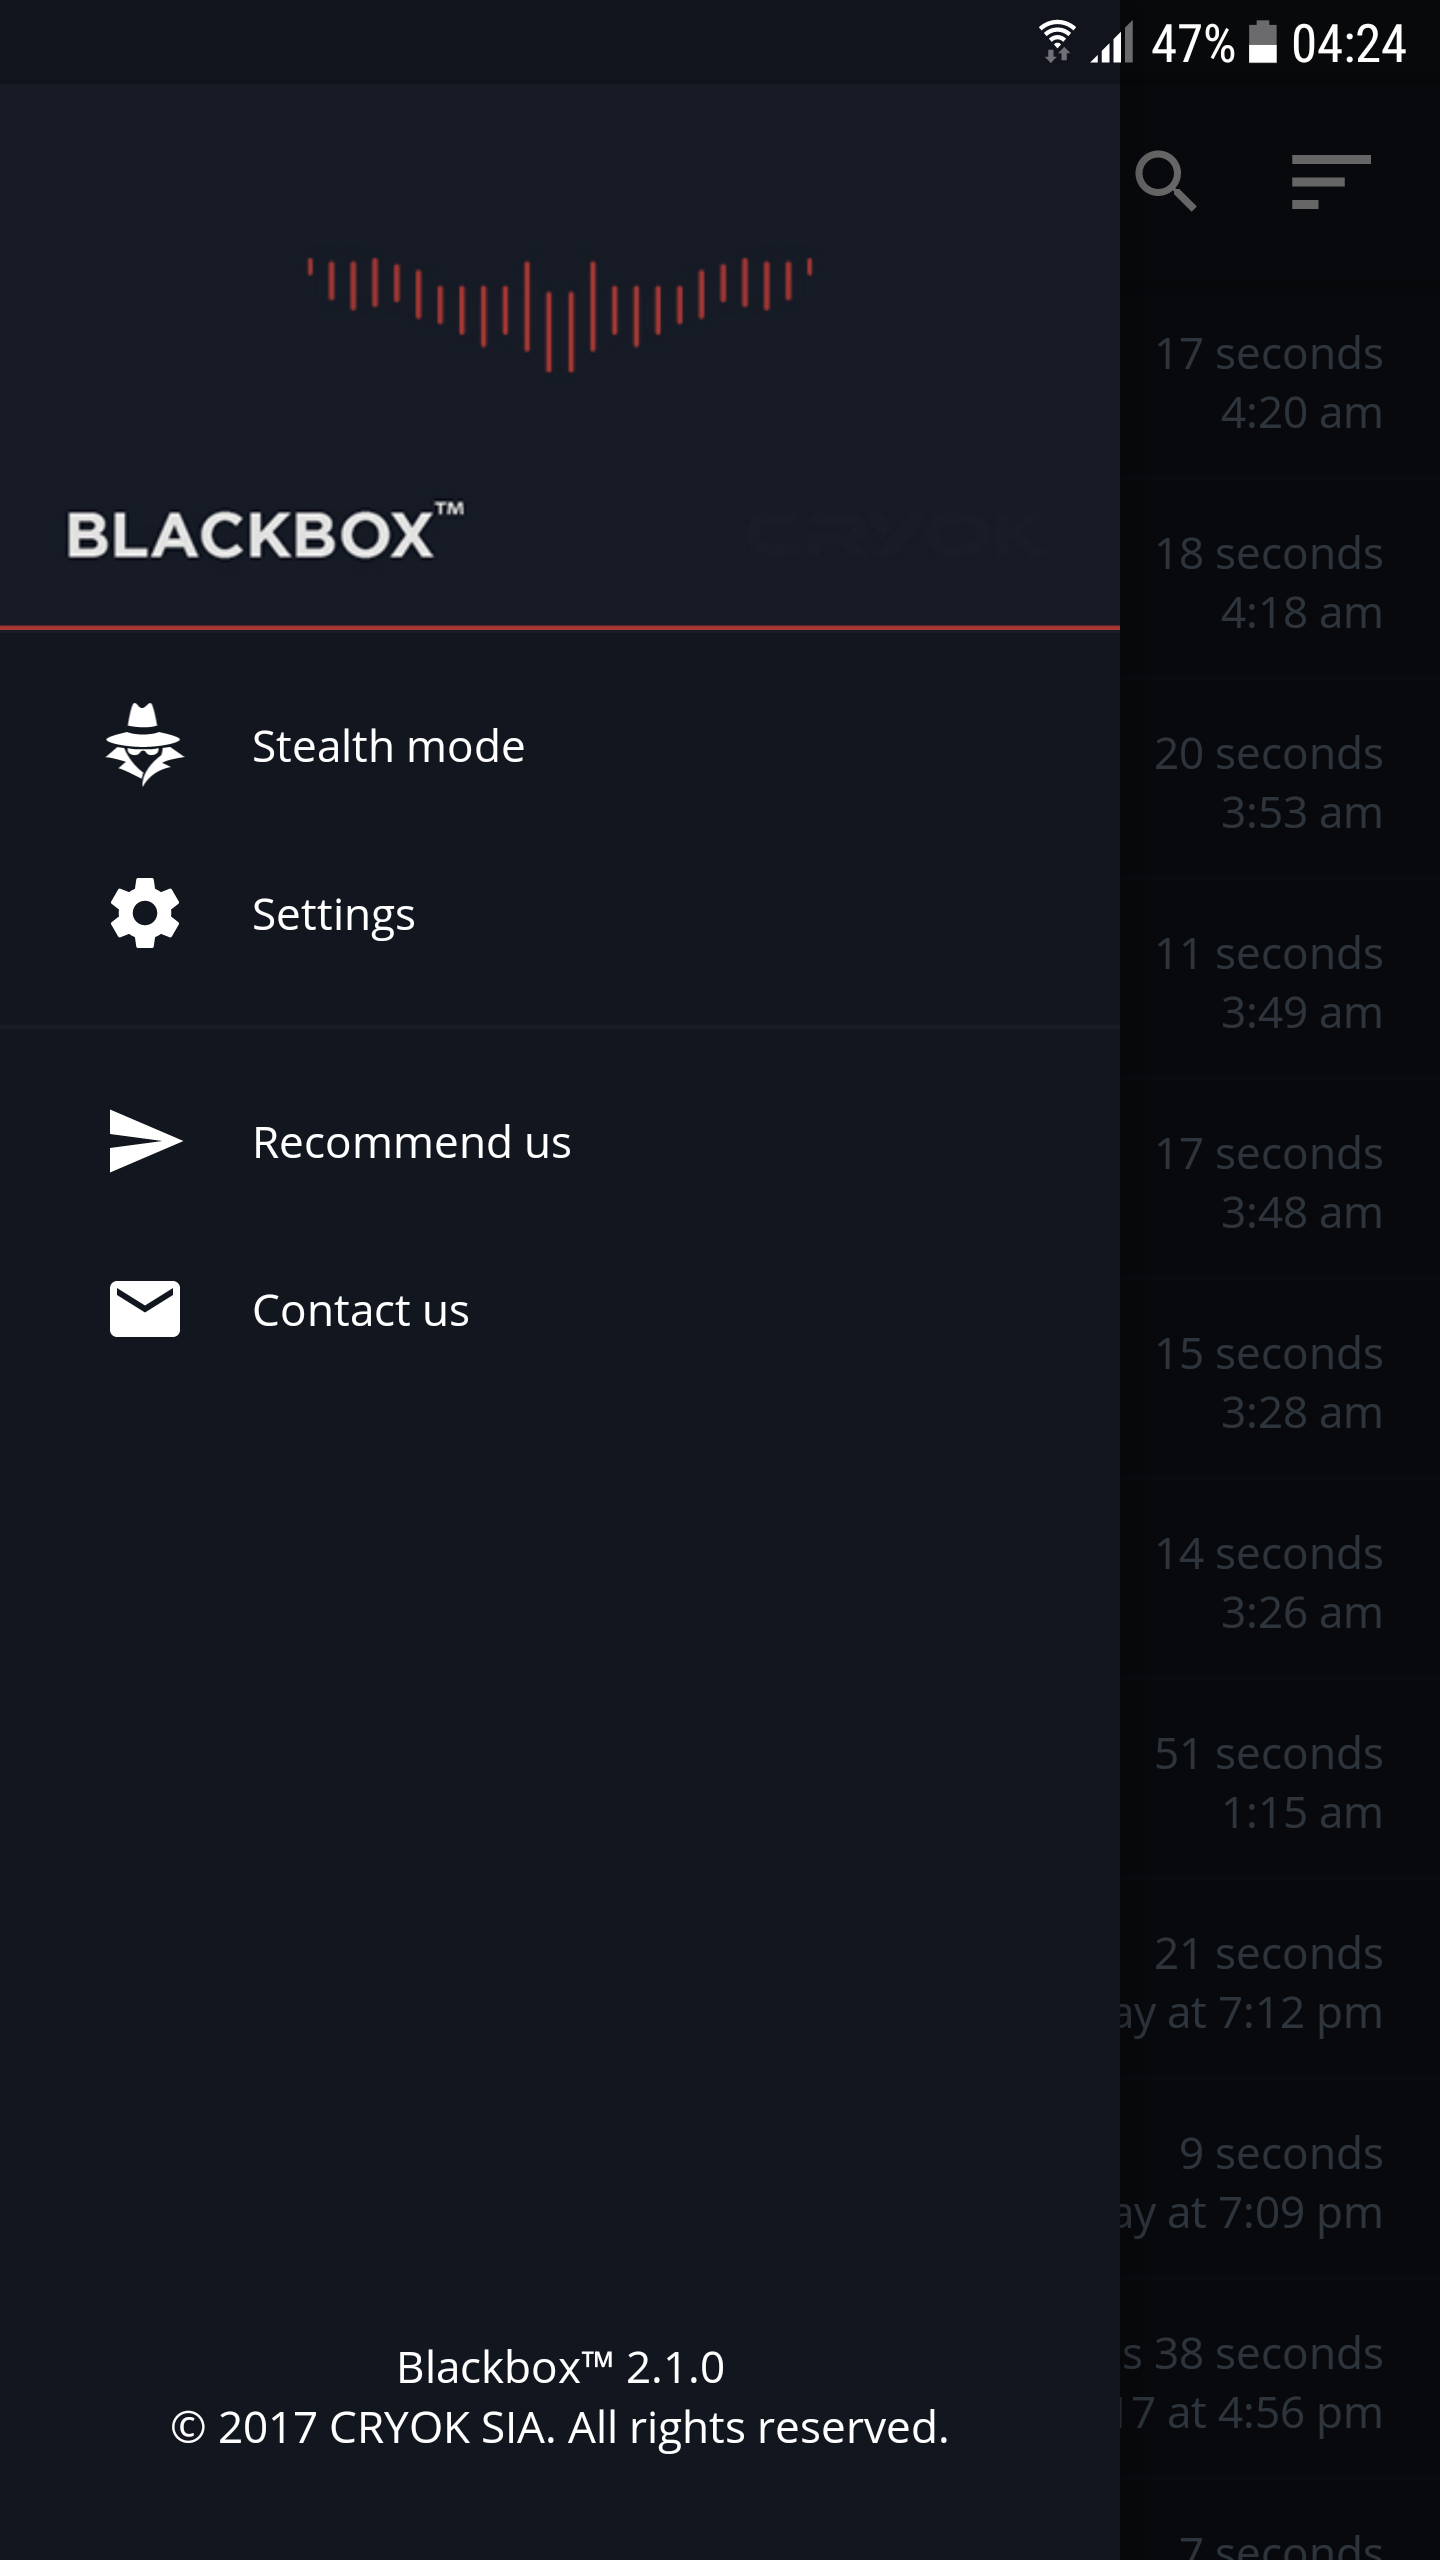Open the 18 seconds 4:18 am recording
The image size is (1440, 2560).
[x=1280, y=583]
